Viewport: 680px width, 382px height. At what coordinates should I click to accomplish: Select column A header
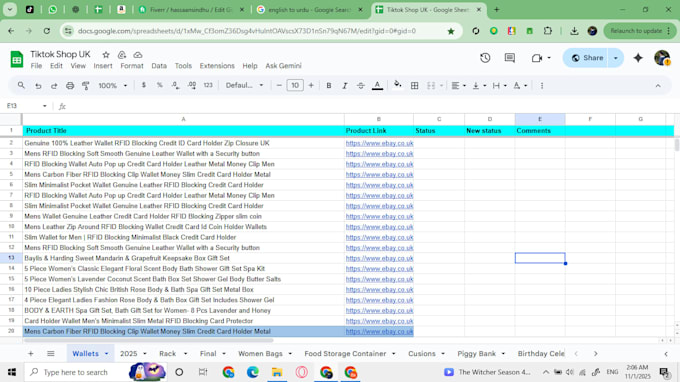[x=183, y=119]
